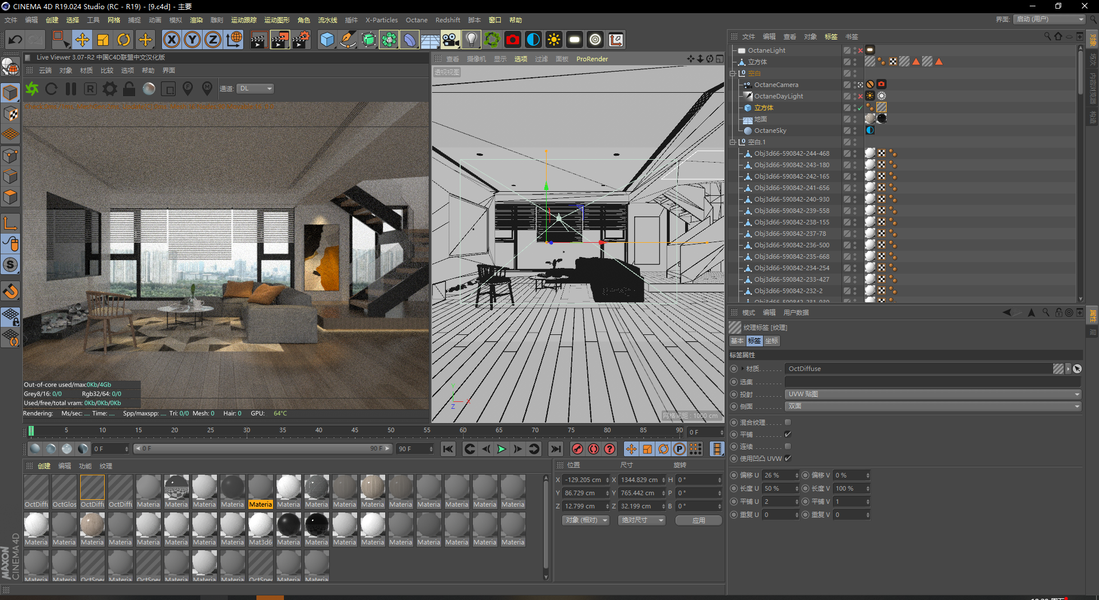Click the world coordinate system icon
Screen dimensions: 1099x600
234,40
